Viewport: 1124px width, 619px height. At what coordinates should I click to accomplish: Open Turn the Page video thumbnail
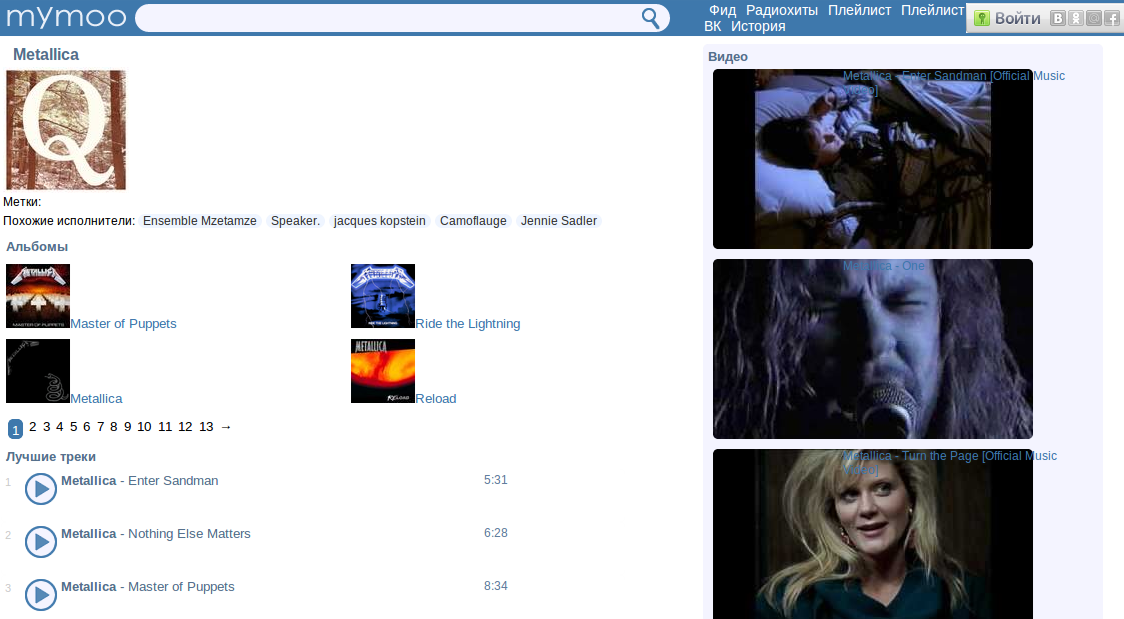[872, 534]
